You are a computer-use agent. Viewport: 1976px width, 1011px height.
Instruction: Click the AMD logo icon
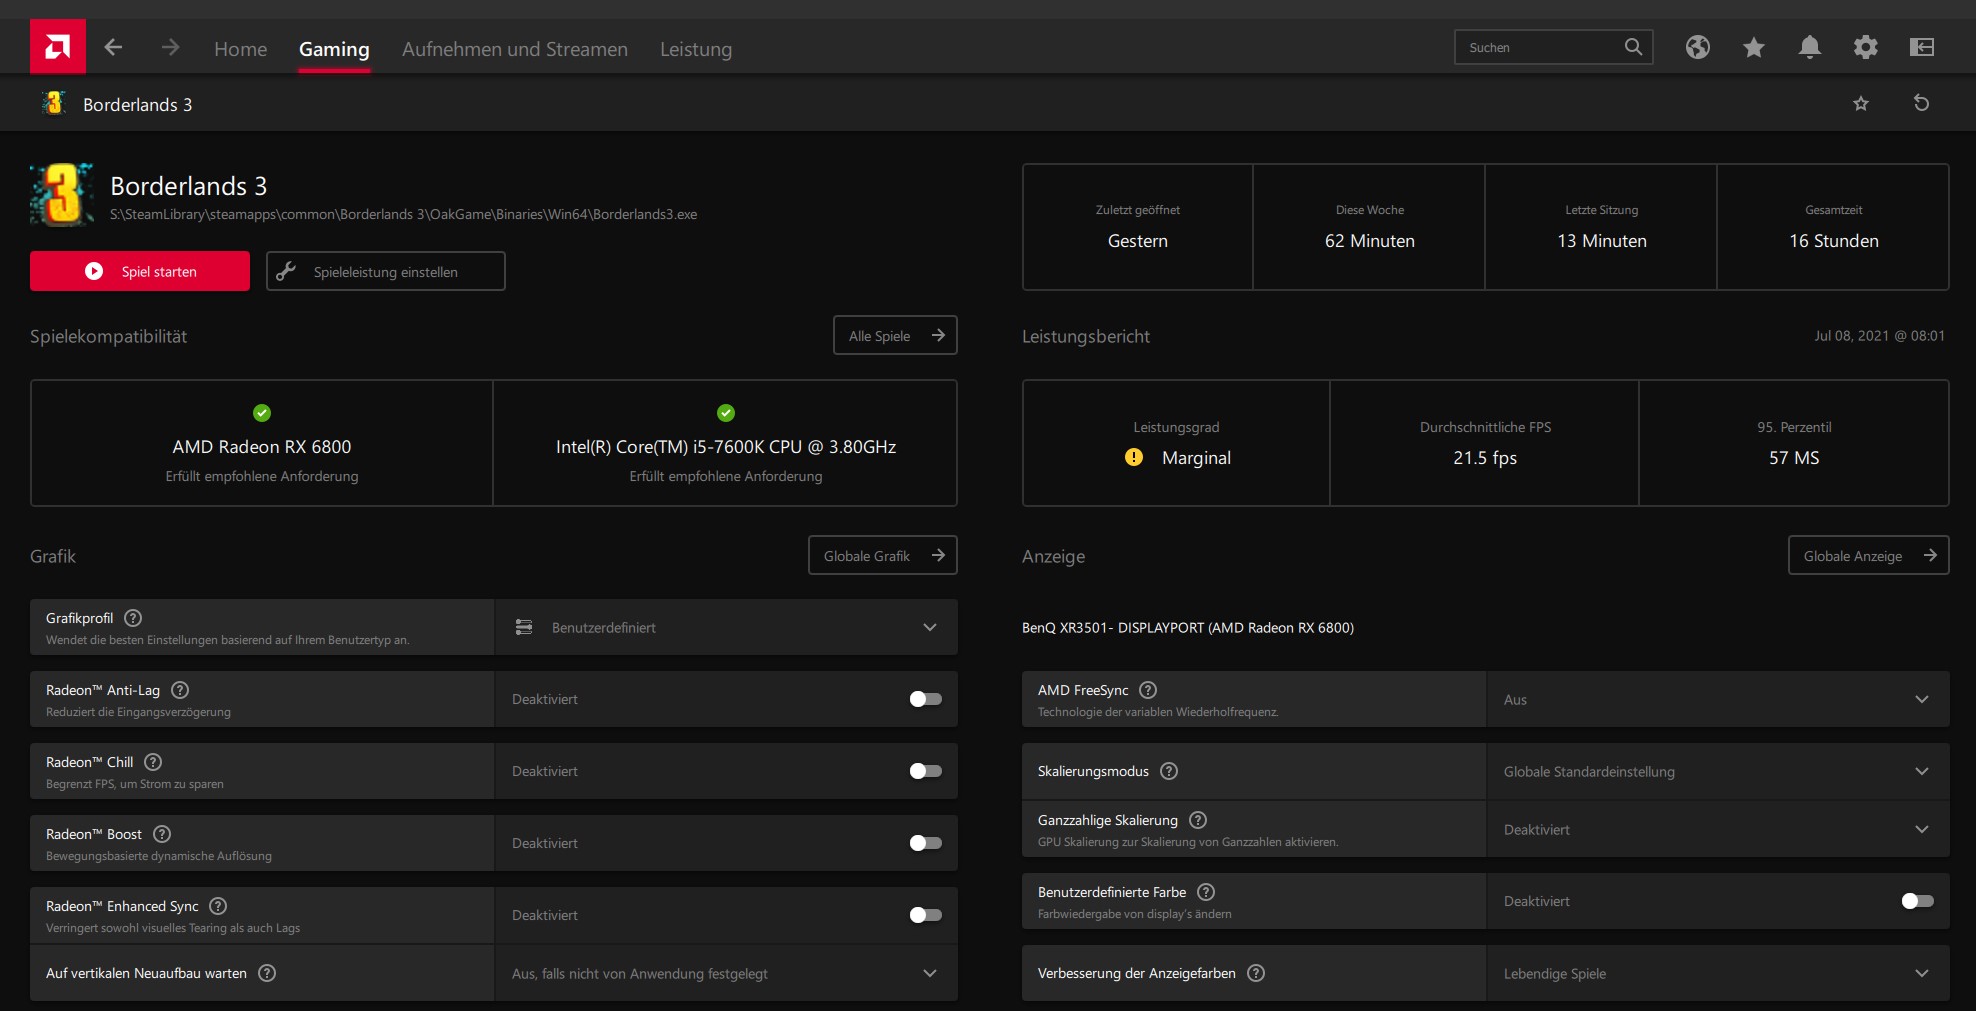tap(58, 47)
